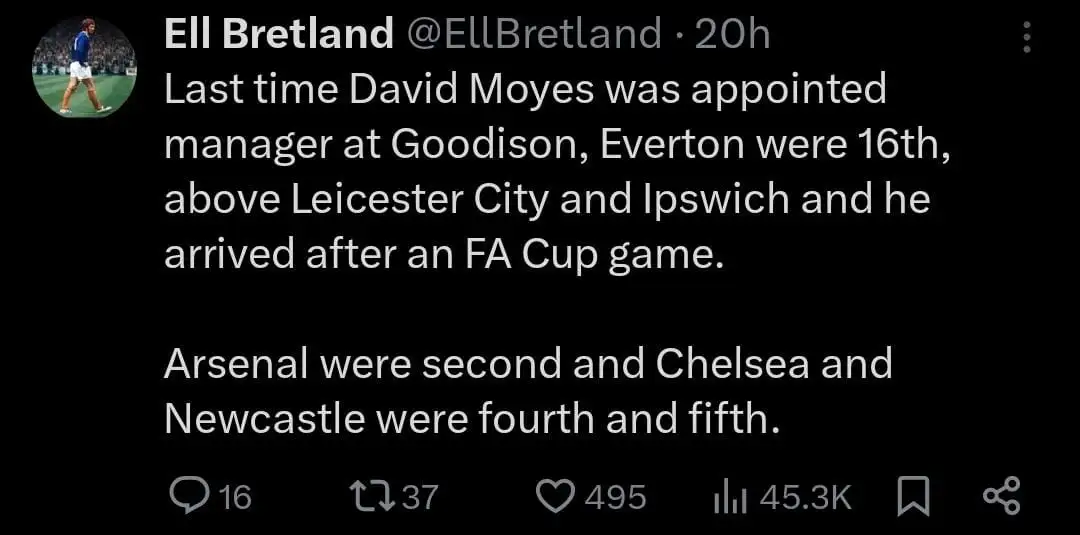Open the three-dot more options menu
The image size is (1080, 535).
point(1025,37)
